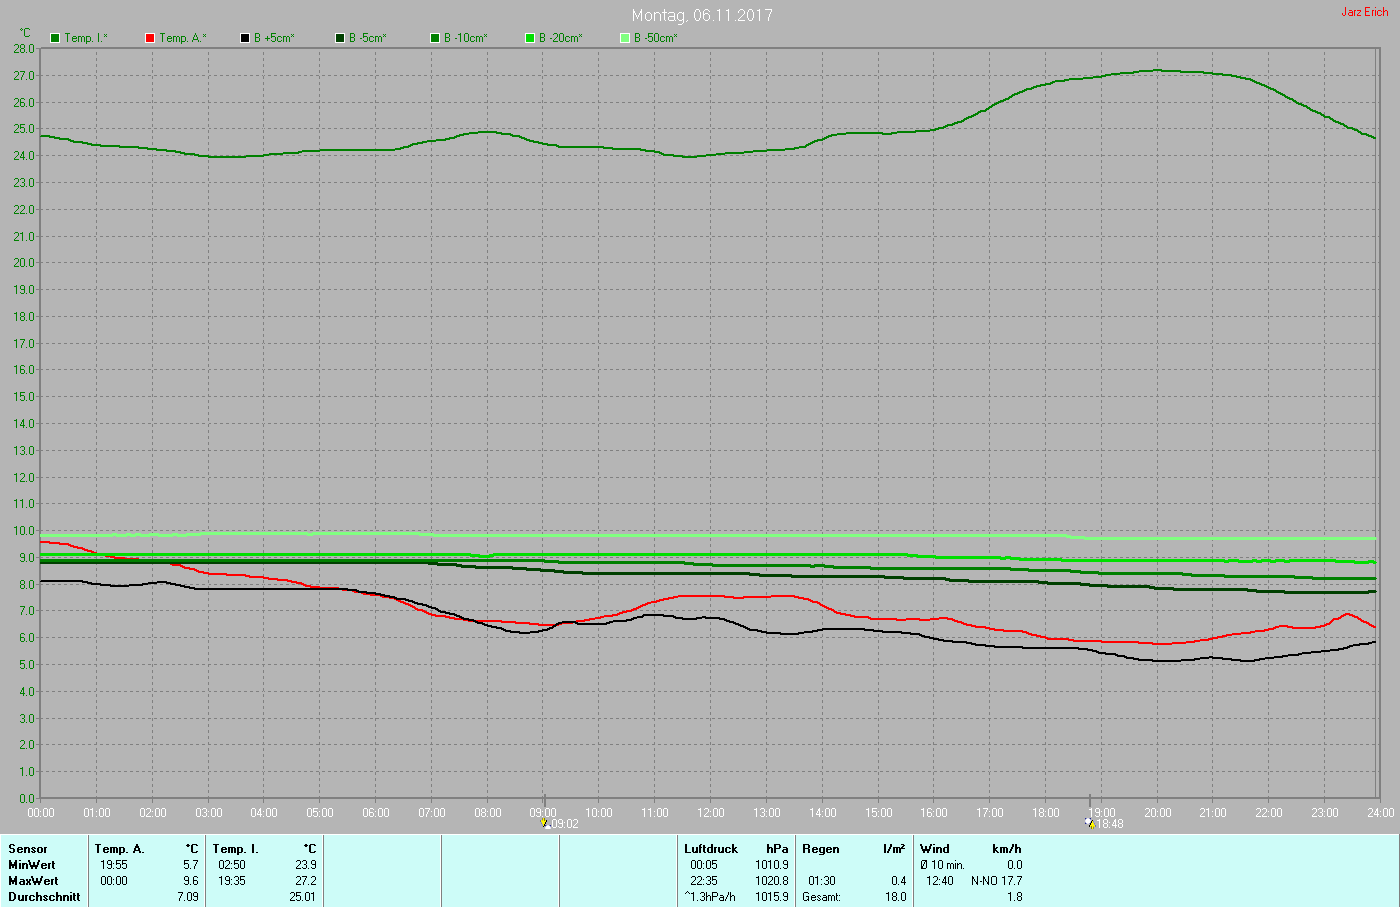
Task: Click the Temp. I. maximum value '27.2'
Action: click(x=305, y=881)
